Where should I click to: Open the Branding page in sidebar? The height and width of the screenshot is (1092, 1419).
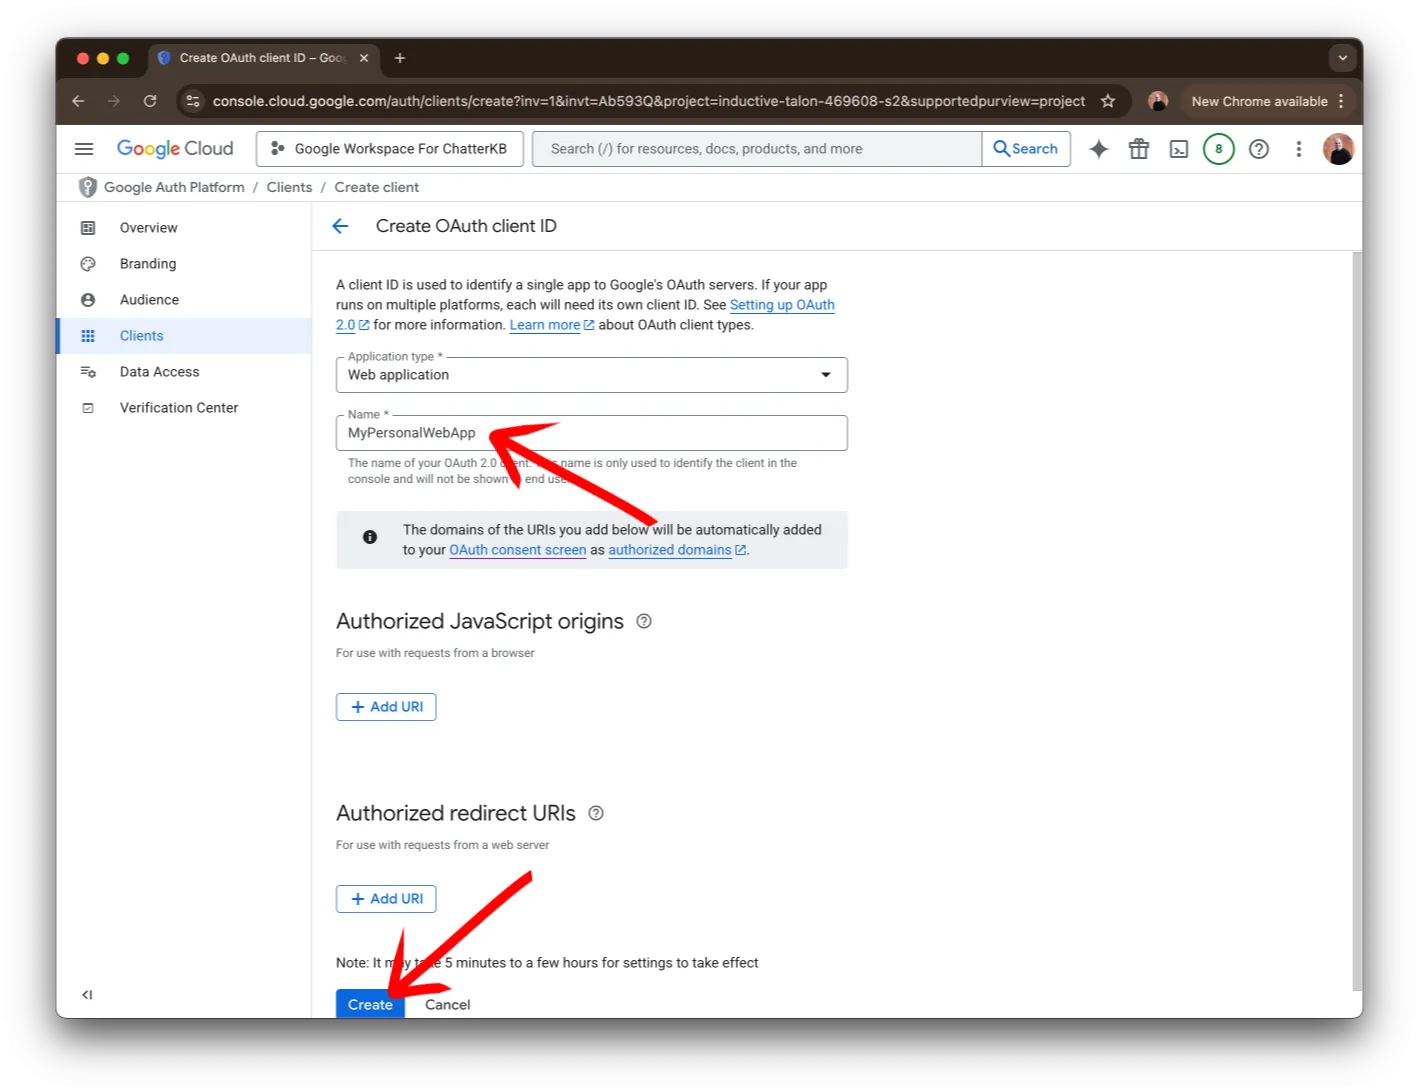[184, 264]
